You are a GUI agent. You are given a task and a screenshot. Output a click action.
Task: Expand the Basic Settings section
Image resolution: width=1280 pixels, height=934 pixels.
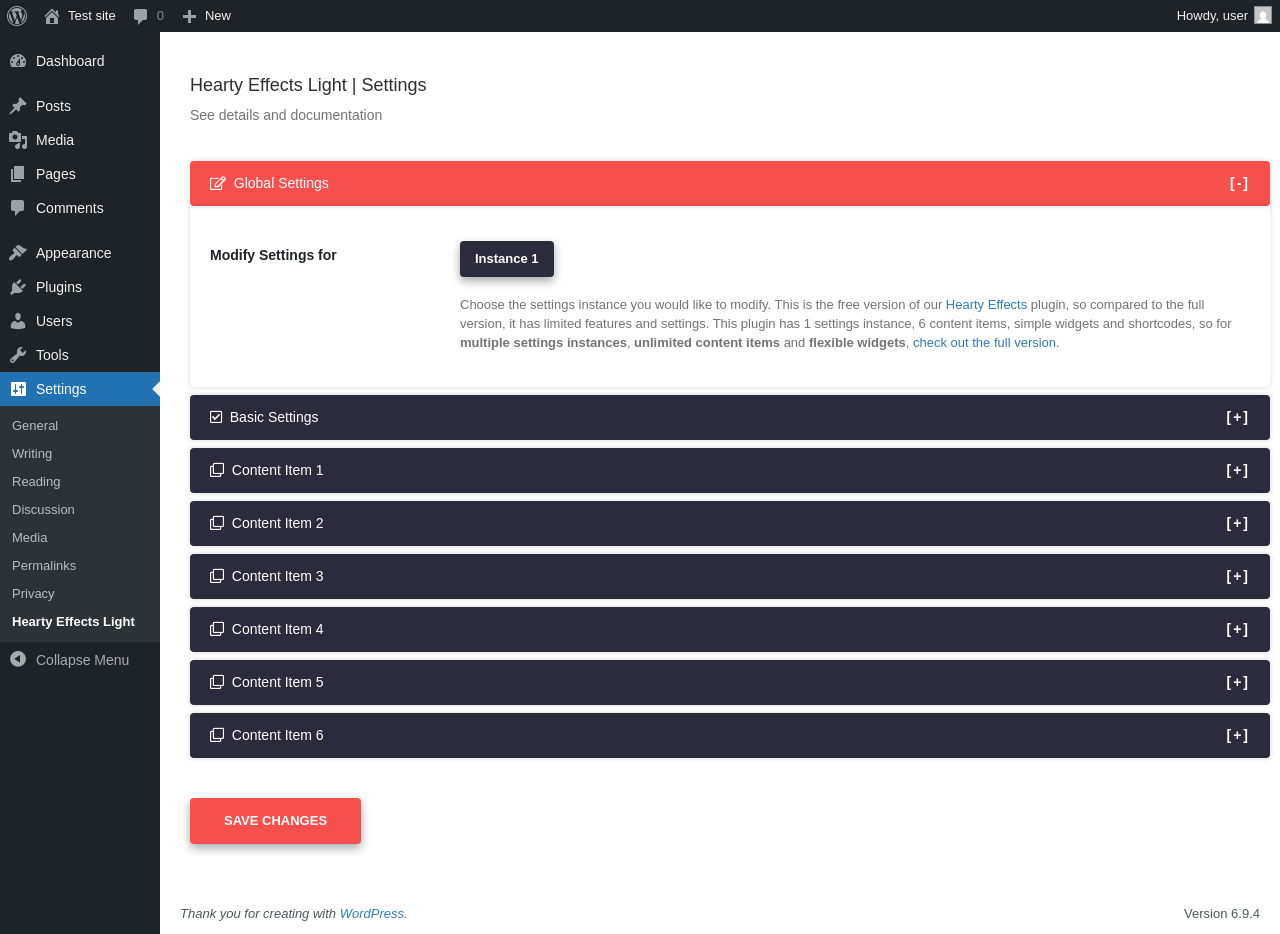pos(1237,417)
